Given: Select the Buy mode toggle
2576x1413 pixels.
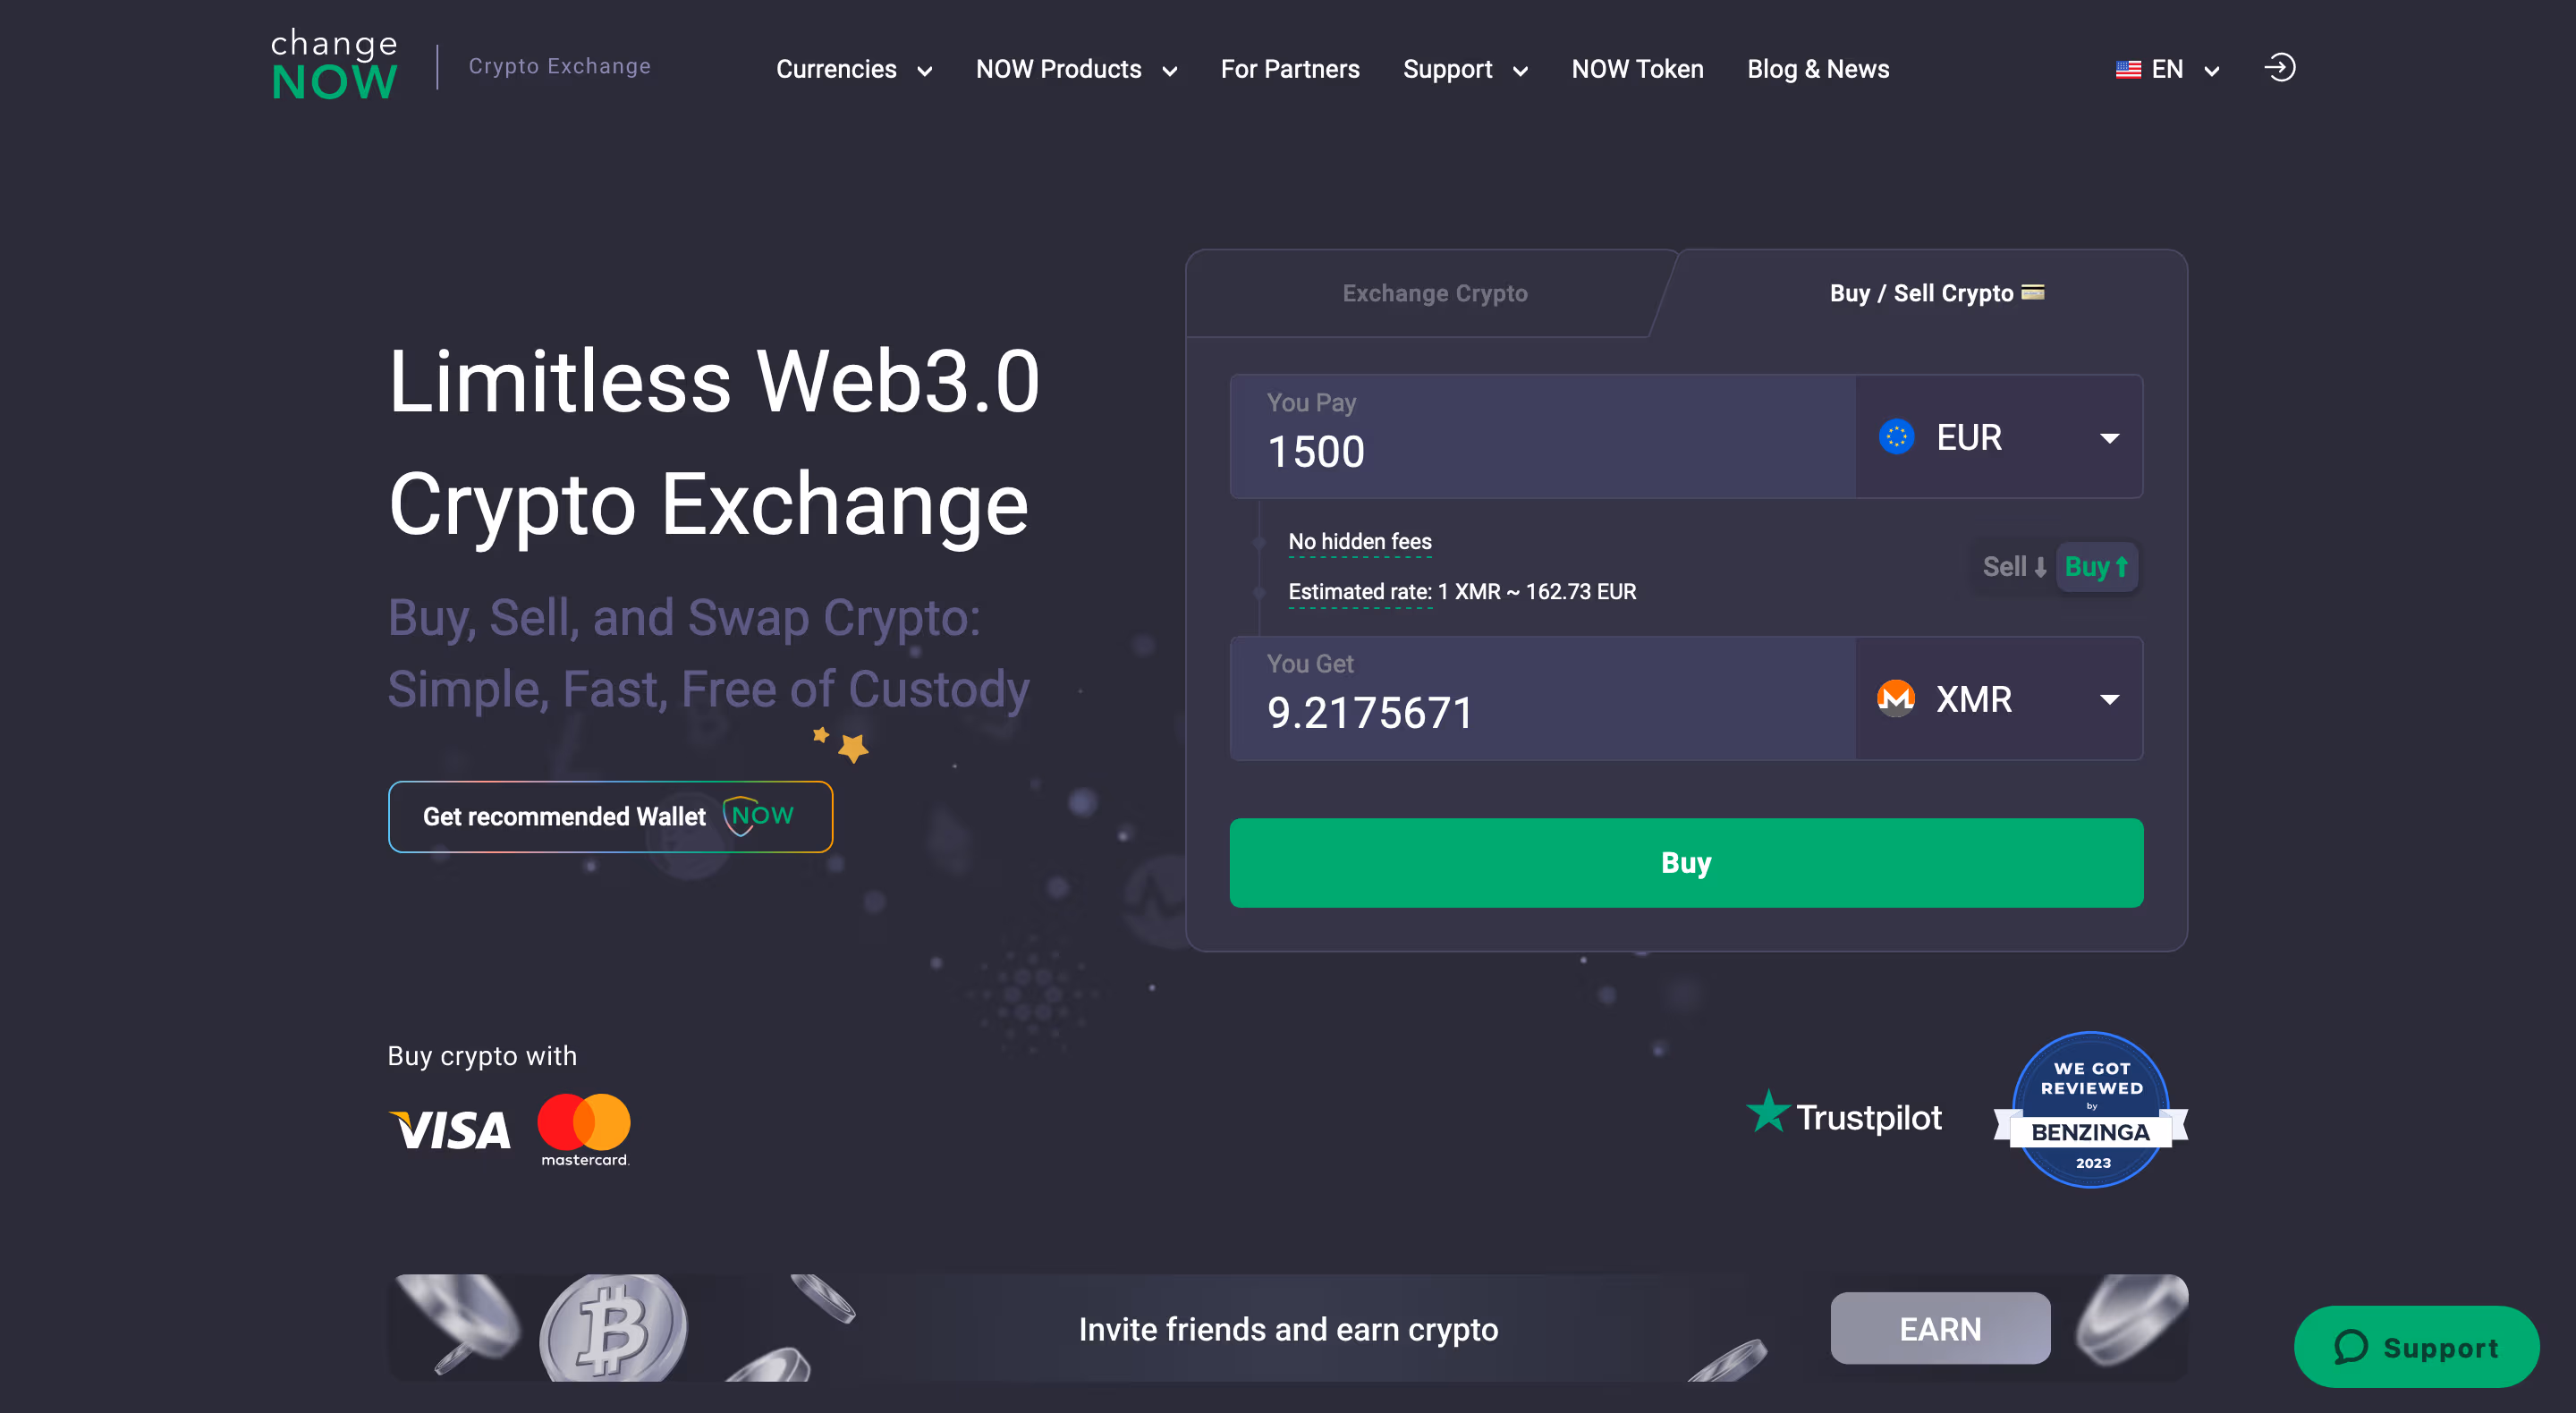Looking at the screenshot, I should tap(2097, 567).
